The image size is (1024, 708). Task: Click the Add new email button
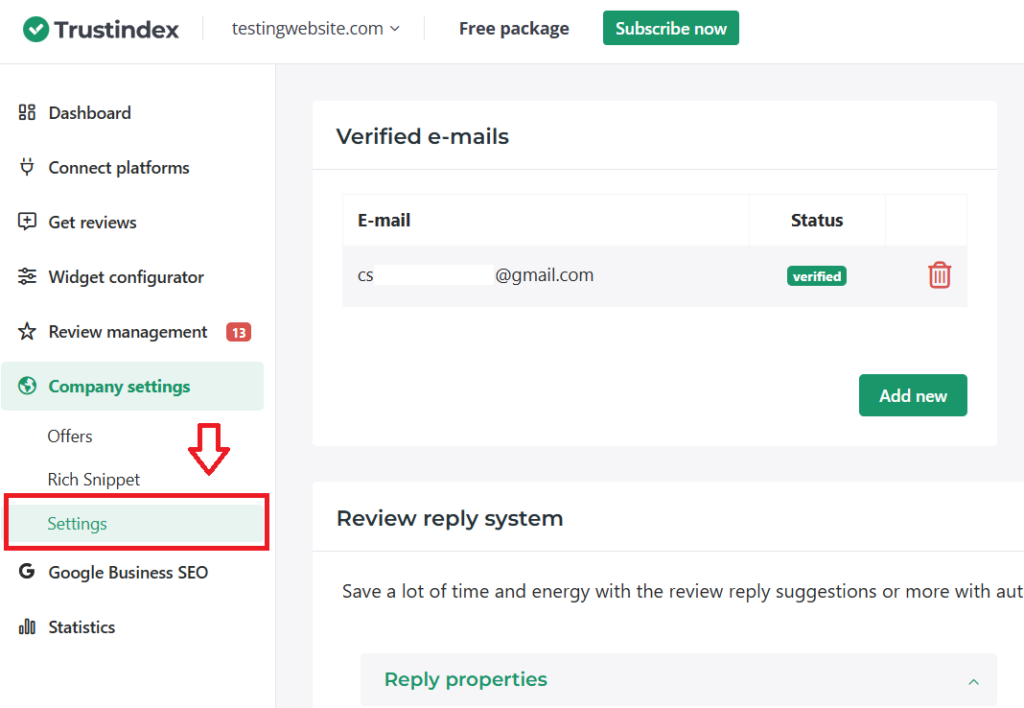(x=912, y=396)
